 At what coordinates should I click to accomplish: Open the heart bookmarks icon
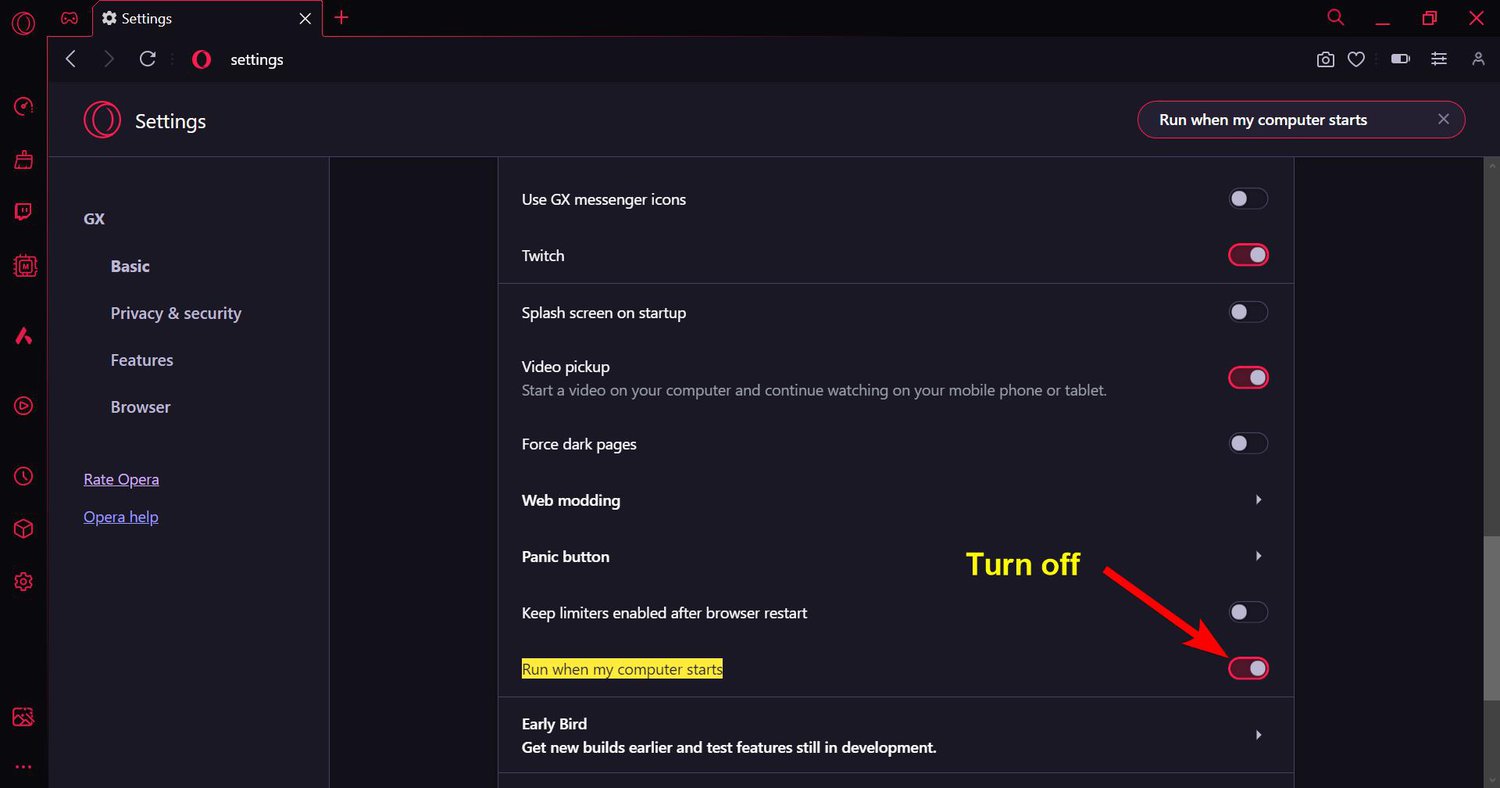tap(1356, 60)
